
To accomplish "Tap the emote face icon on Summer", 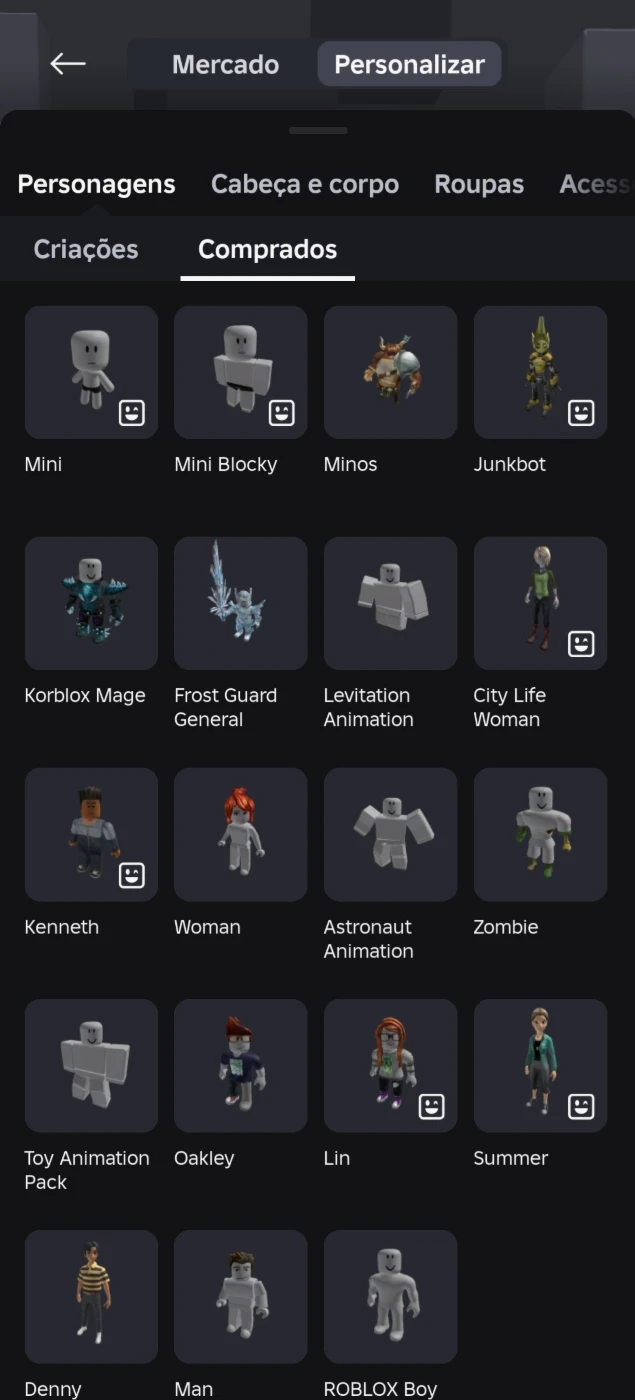I will click(x=581, y=1107).
